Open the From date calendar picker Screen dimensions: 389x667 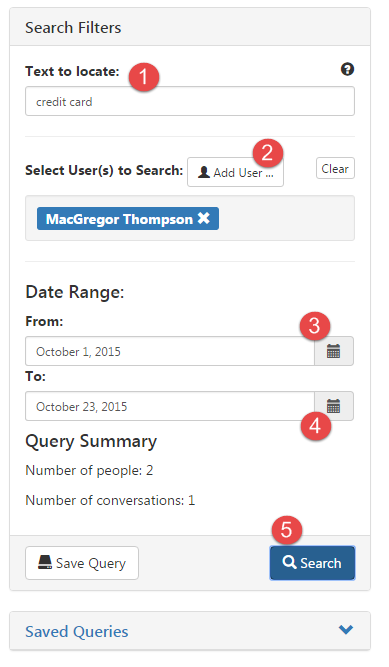tap(334, 351)
